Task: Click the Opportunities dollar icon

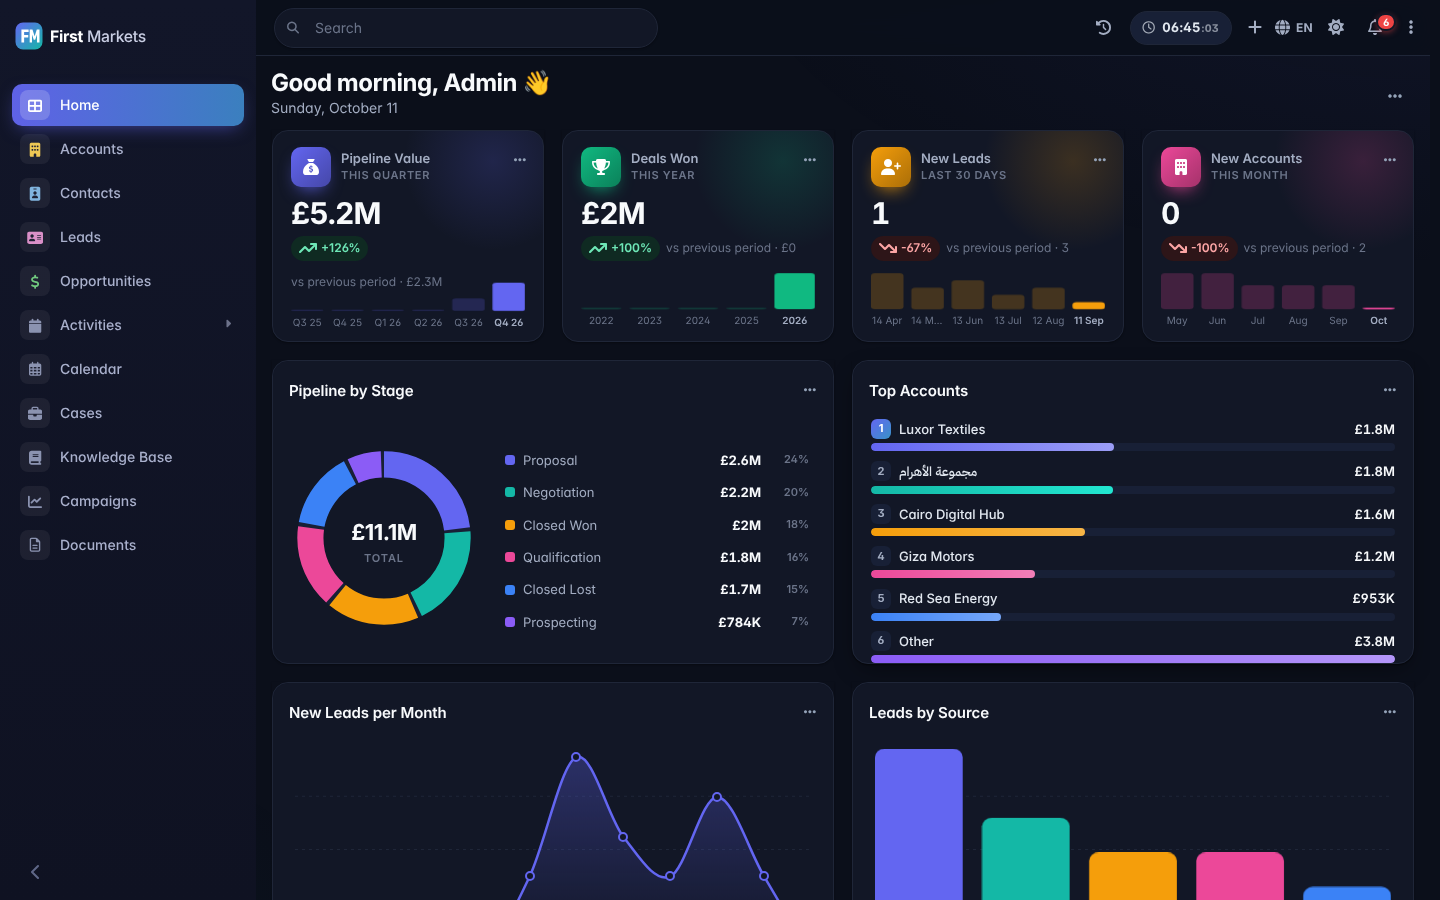Action: tap(35, 281)
